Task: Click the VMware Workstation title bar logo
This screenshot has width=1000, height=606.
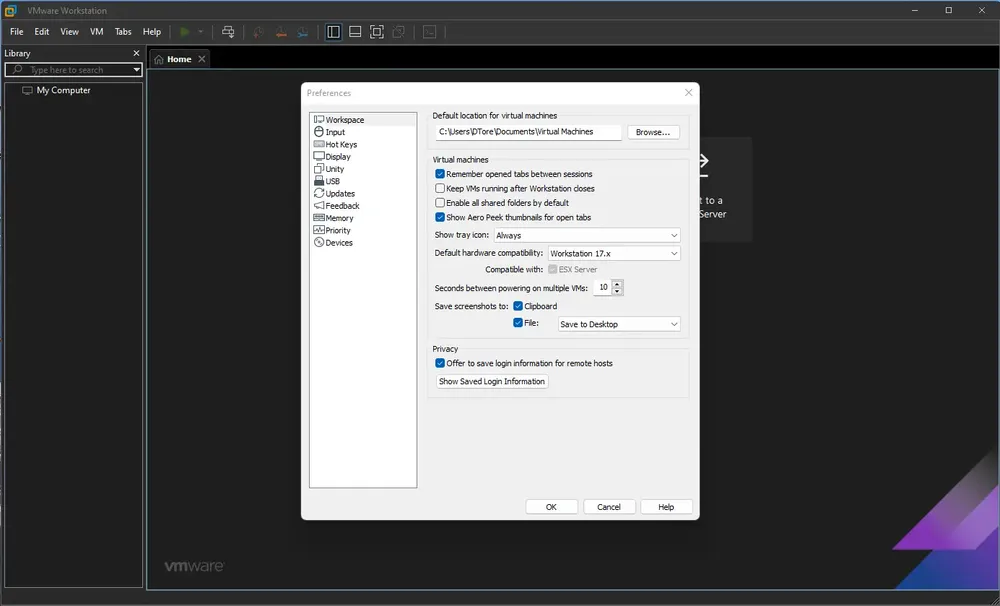Action: pos(10,10)
